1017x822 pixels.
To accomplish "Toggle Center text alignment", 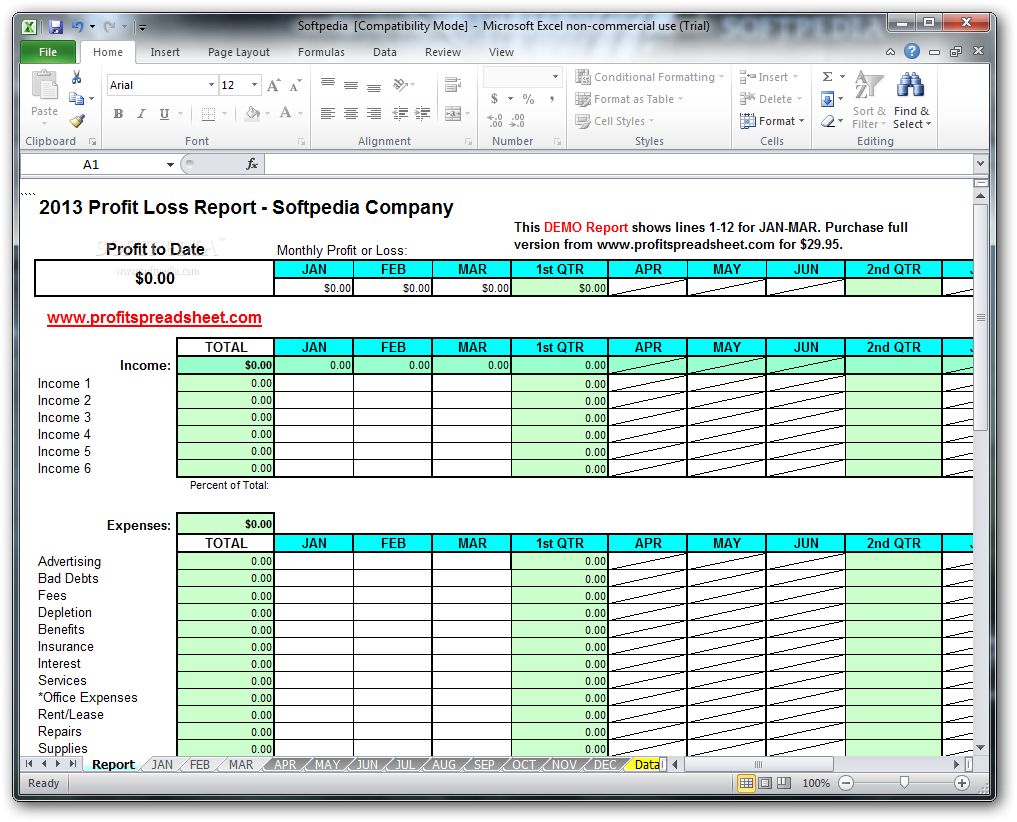I will click(351, 114).
